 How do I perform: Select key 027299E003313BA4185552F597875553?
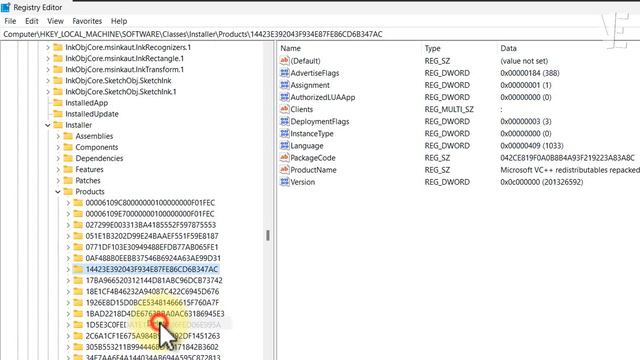[x=151, y=225]
